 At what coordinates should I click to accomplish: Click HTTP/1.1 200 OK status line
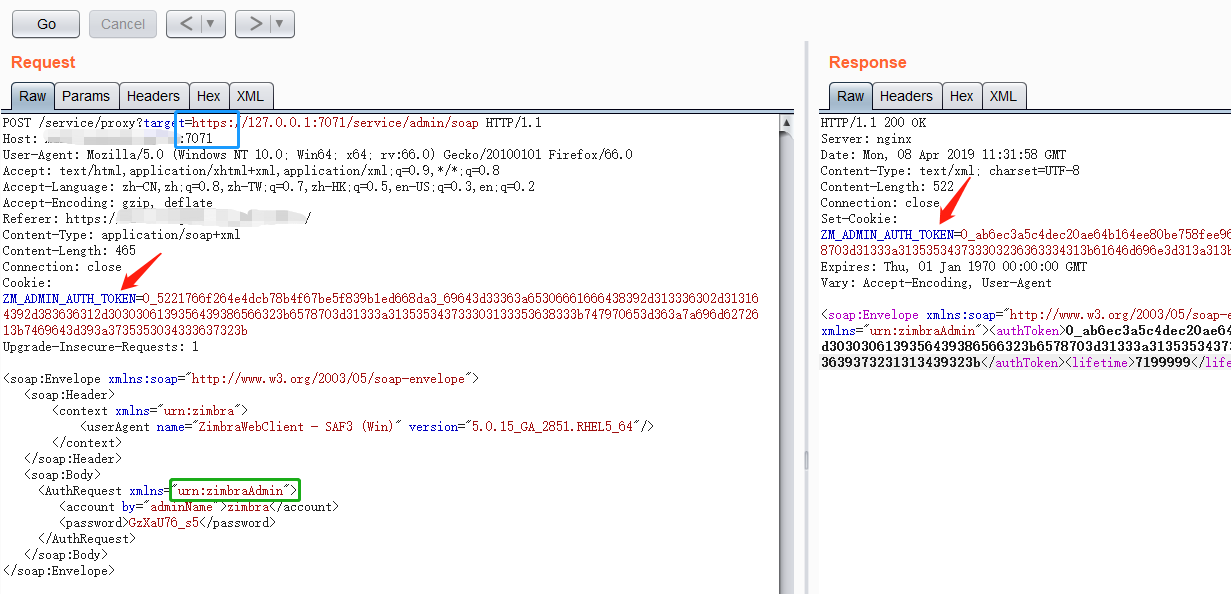[871, 123]
